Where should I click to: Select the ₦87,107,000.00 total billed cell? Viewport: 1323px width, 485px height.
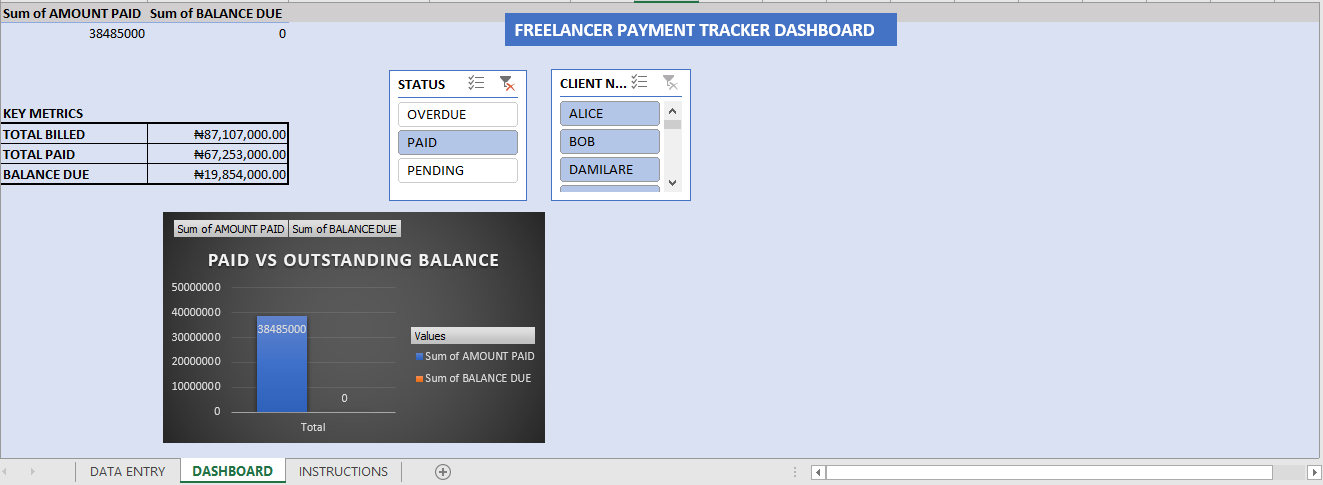pos(218,134)
